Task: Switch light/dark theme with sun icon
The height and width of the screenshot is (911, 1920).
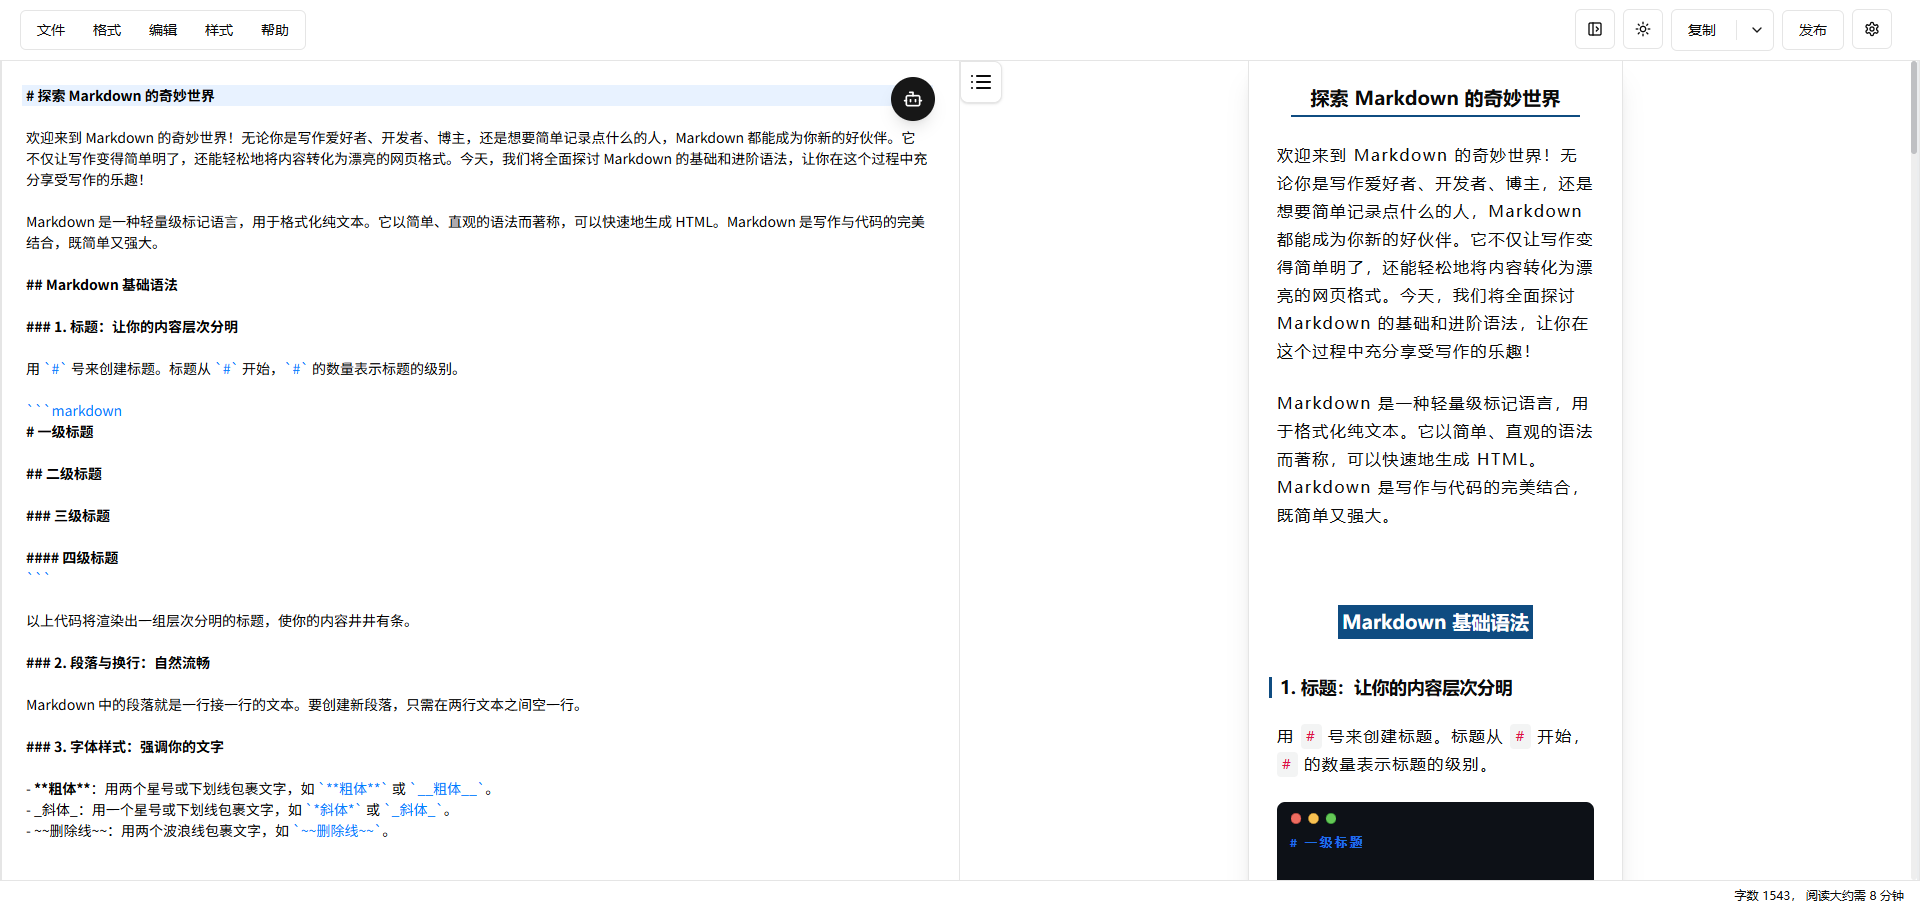Action: (x=1643, y=30)
